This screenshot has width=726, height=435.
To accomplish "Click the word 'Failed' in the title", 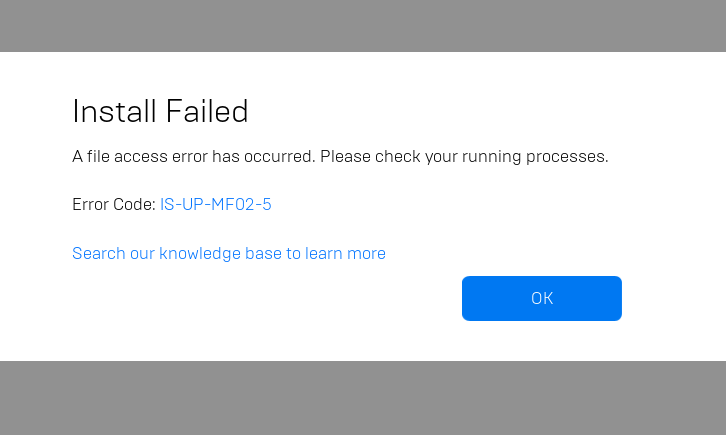I will [207, 112].
